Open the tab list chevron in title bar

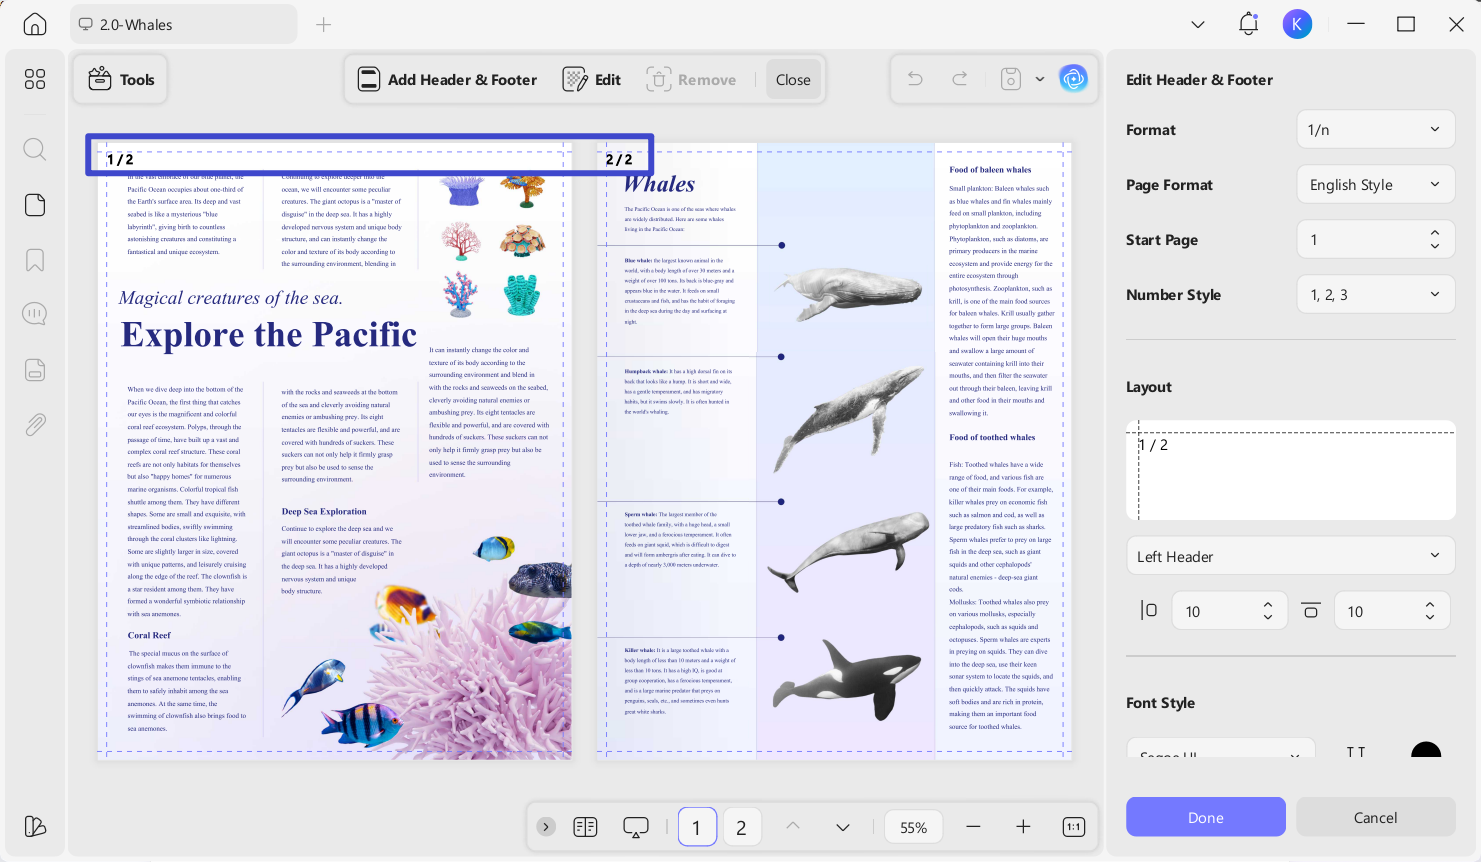point(1197,25)
